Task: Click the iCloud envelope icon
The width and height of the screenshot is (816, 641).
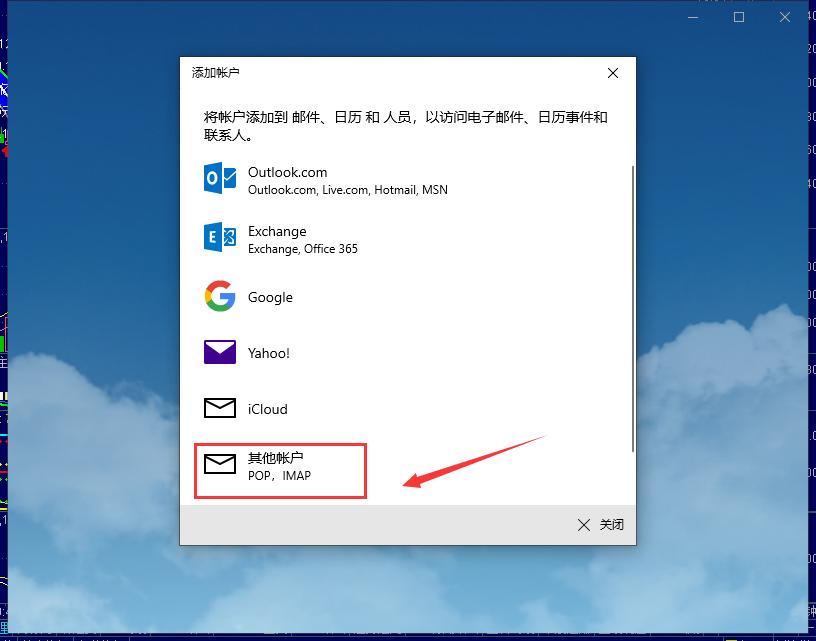Action: point(219,408)
